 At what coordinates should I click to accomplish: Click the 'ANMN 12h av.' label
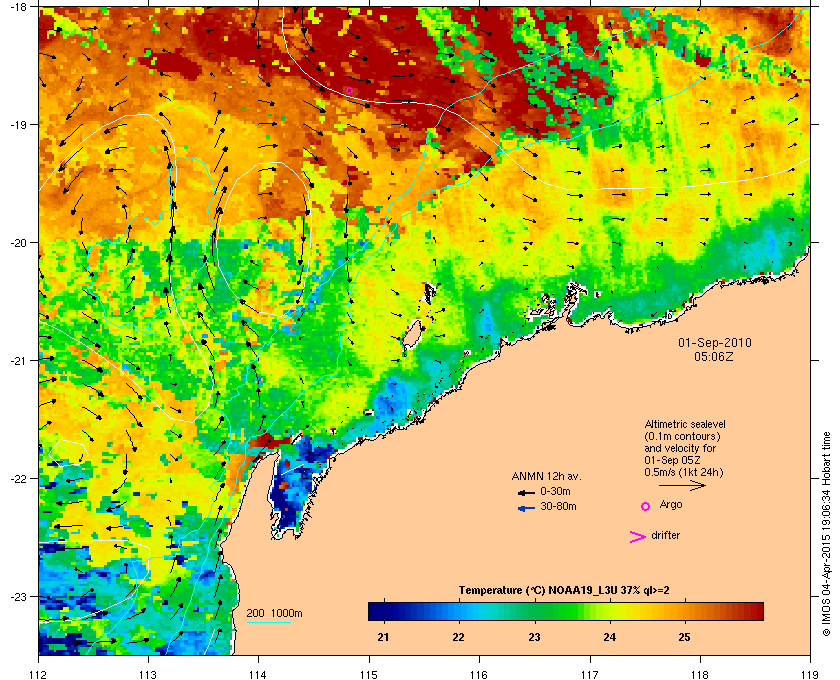click(x=546, y=476)
